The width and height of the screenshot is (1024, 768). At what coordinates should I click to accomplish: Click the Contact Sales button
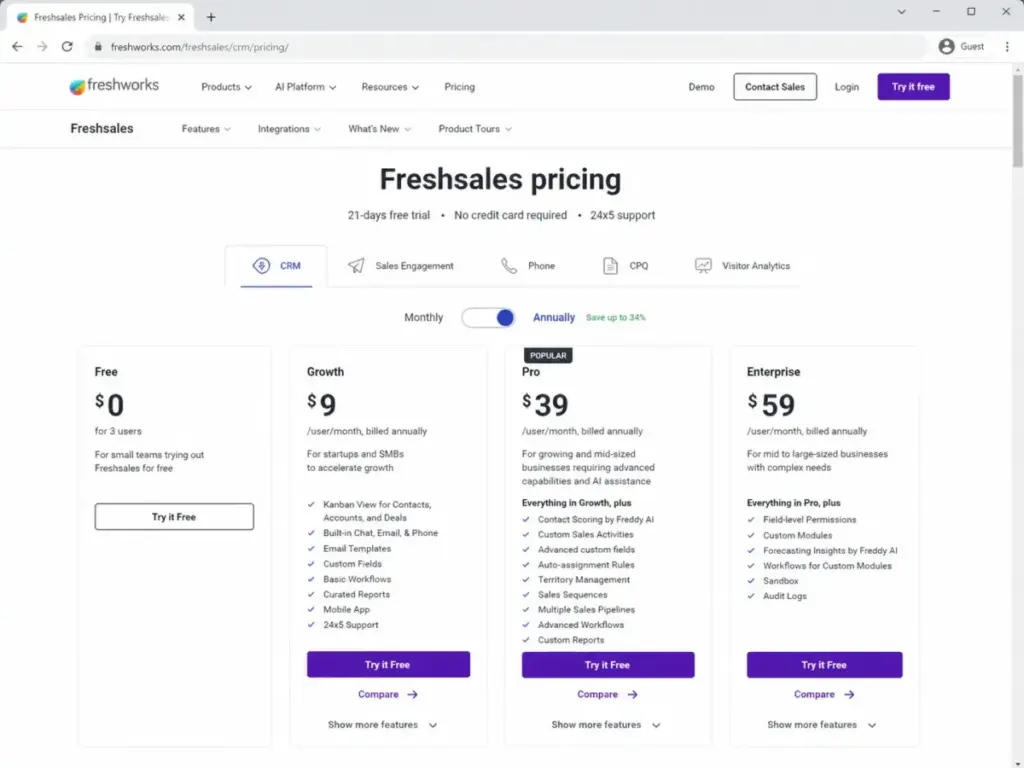point(775,87)
